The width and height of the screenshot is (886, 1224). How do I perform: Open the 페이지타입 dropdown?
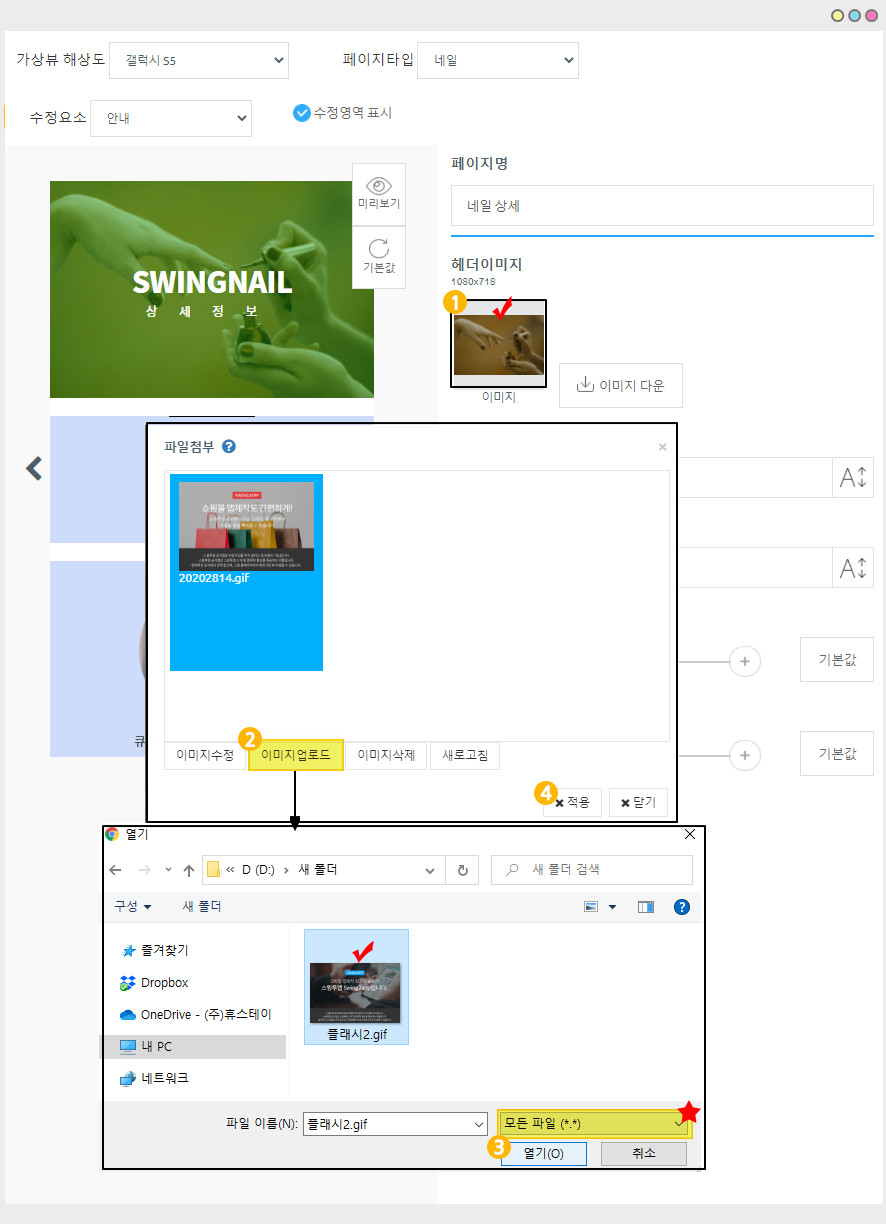click(x=497, y=60)
